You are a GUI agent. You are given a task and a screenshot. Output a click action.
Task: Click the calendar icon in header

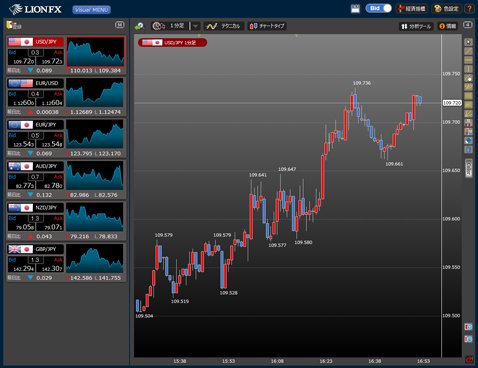click(x=355, y=9)
